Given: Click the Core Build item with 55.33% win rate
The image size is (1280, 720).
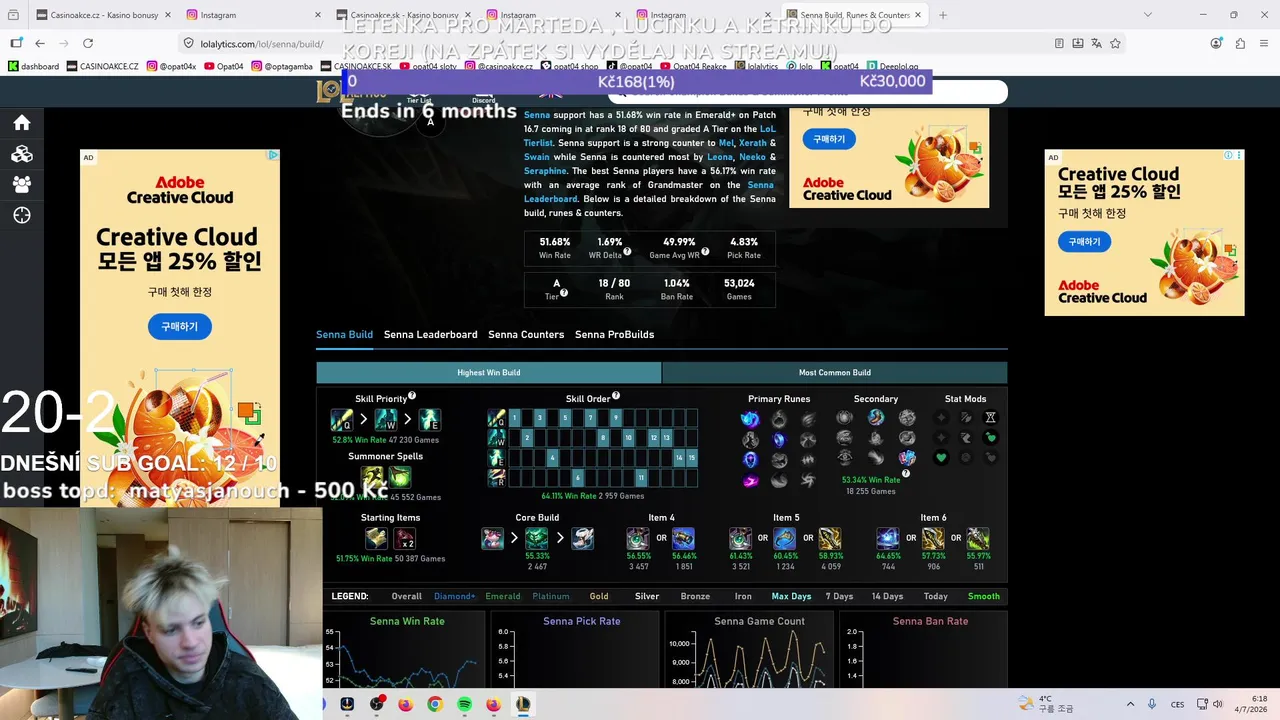Looking at the screenshot, I should [x=537, y=539].
